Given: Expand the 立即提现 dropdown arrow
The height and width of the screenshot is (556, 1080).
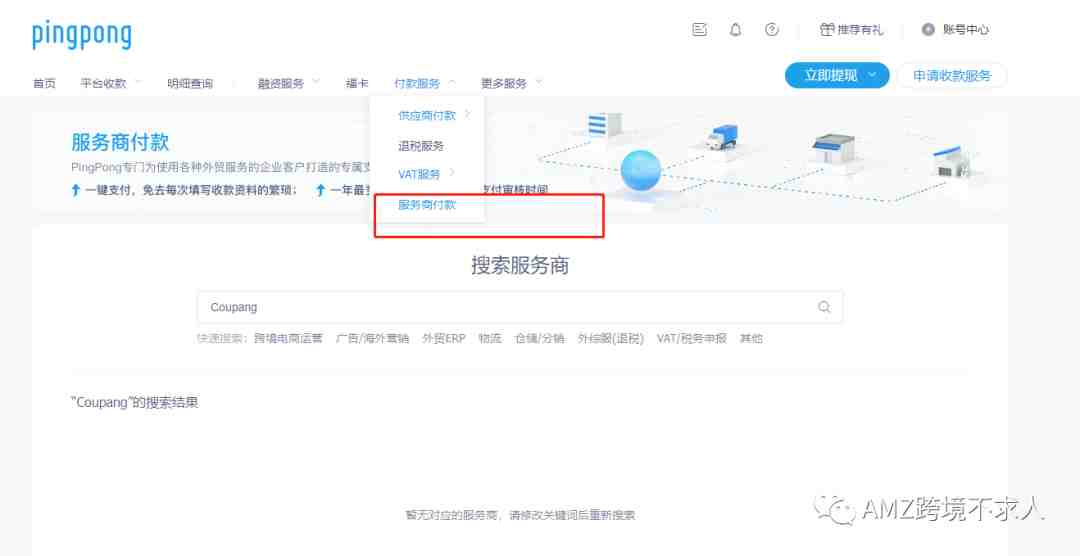Looking at the screenshot, I should pyautogui.click(x=872, y=75).
